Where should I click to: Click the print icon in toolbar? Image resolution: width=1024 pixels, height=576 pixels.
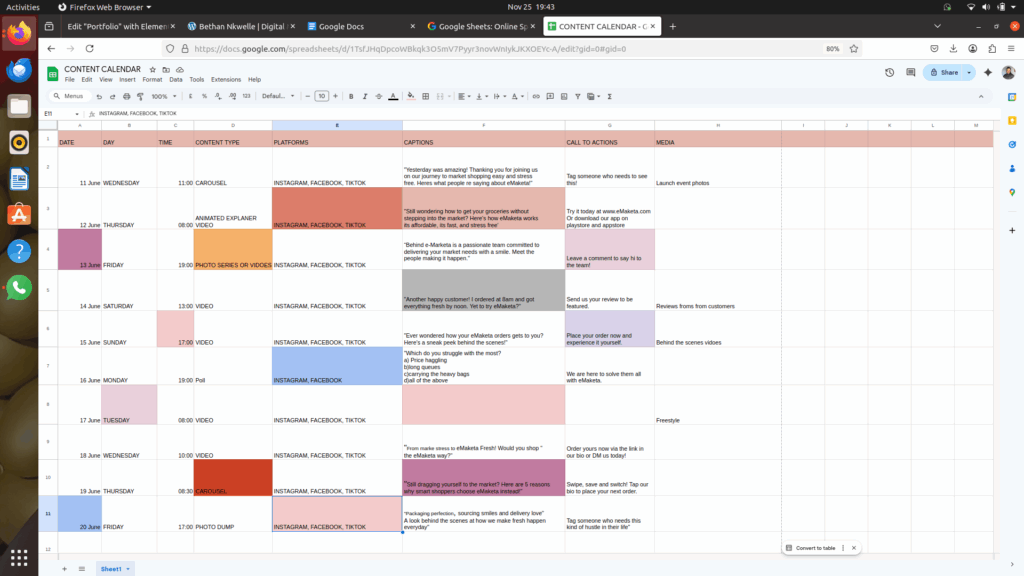pyautogui.click(x=126, y=96)
